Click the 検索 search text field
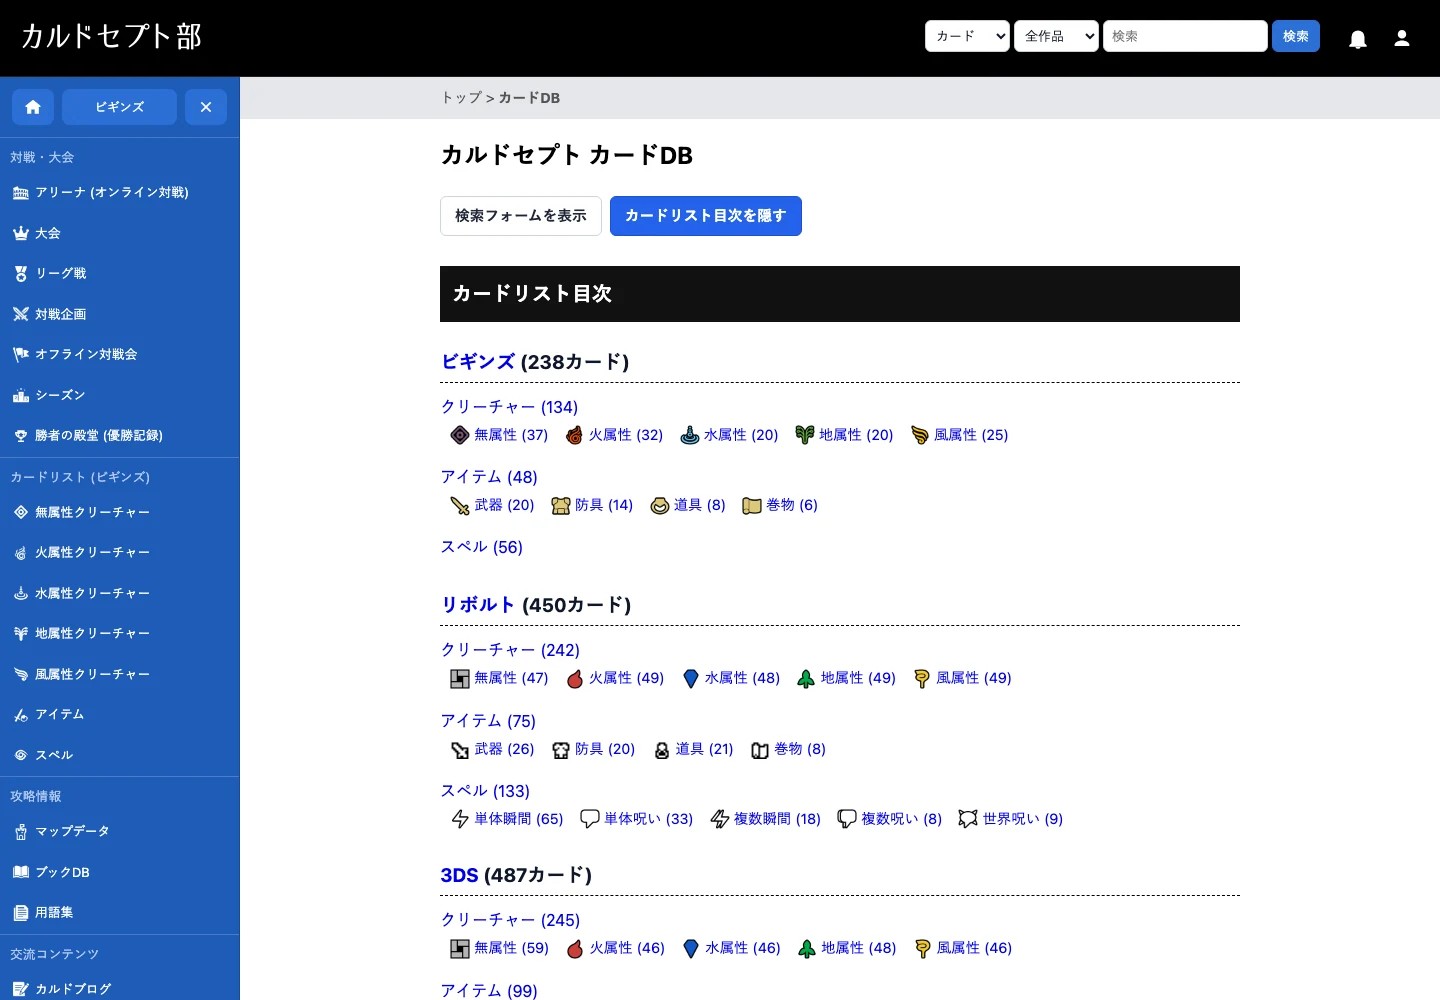 pos(1185,36)
